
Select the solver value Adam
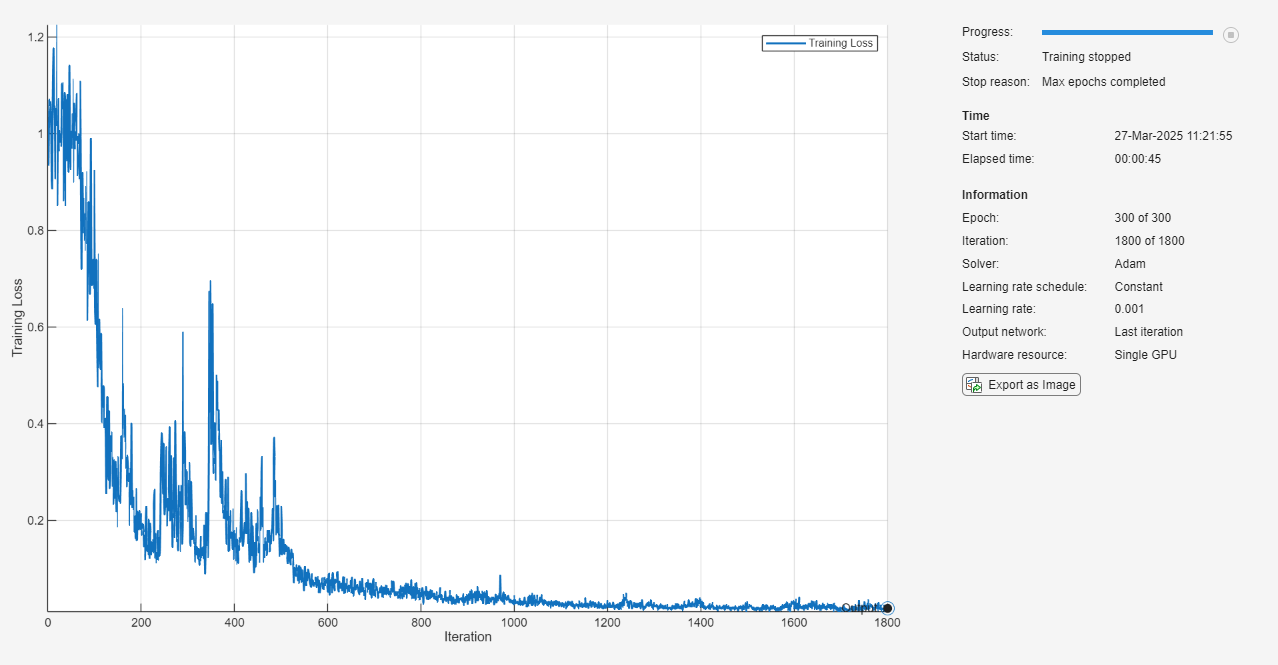pyautogui.click(x=1130, y=264)
